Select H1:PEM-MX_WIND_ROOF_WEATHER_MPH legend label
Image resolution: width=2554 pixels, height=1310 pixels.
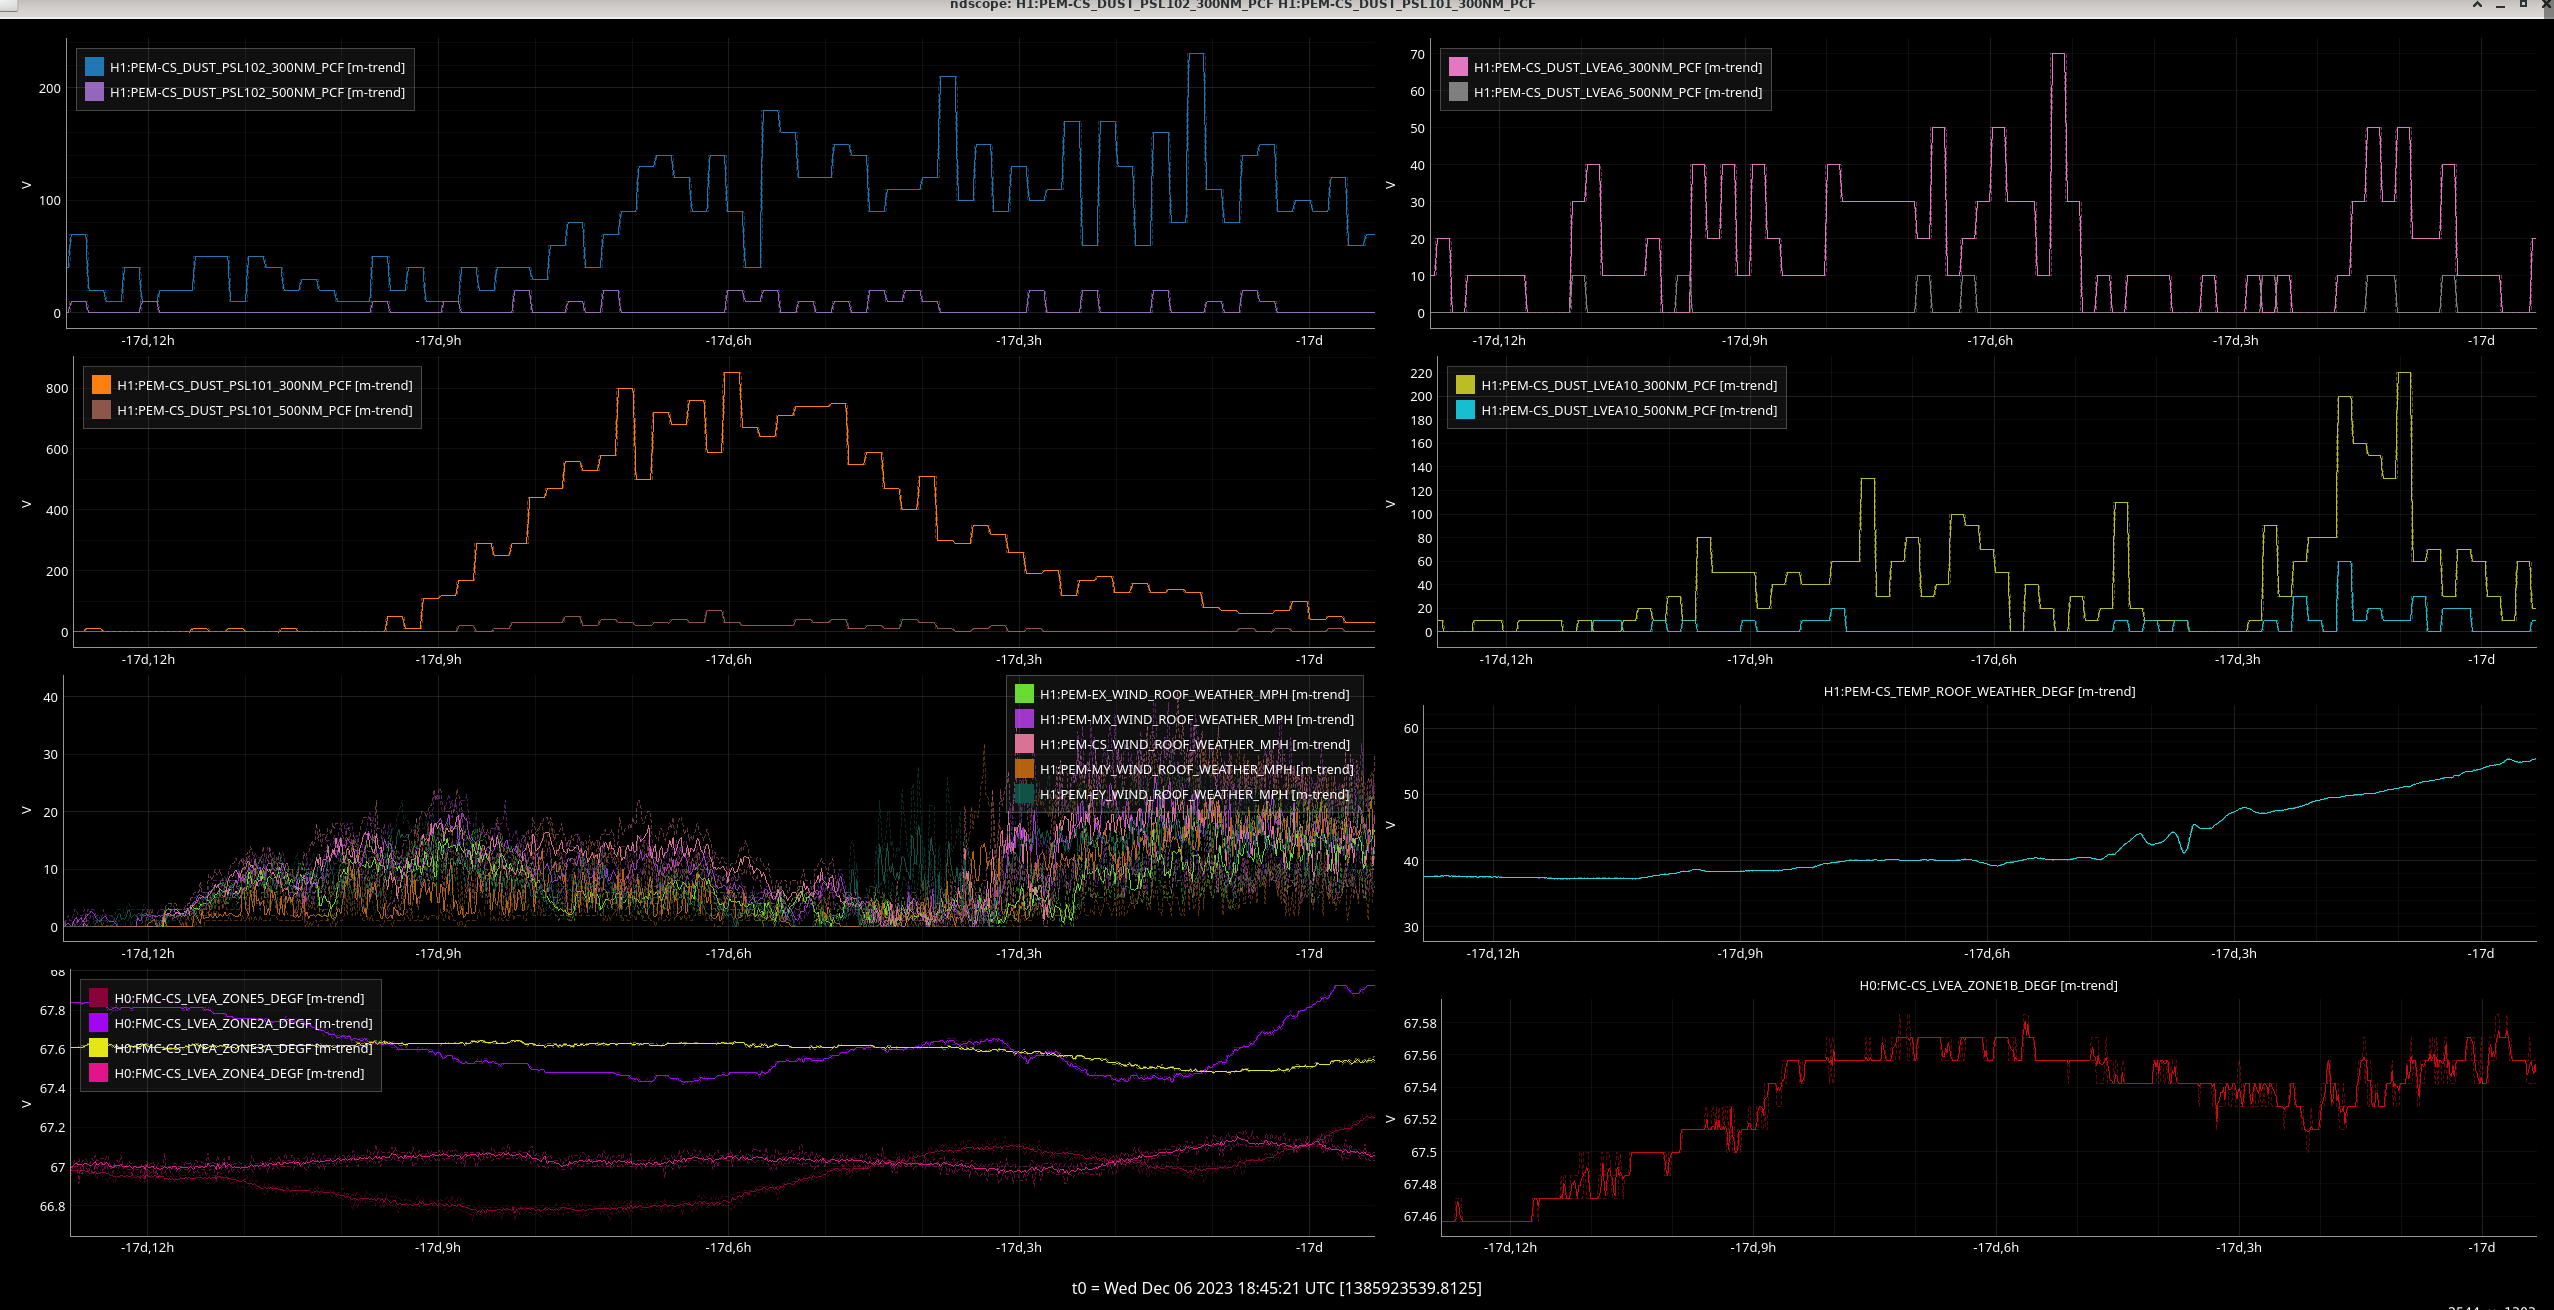(x=1197, y=719)
